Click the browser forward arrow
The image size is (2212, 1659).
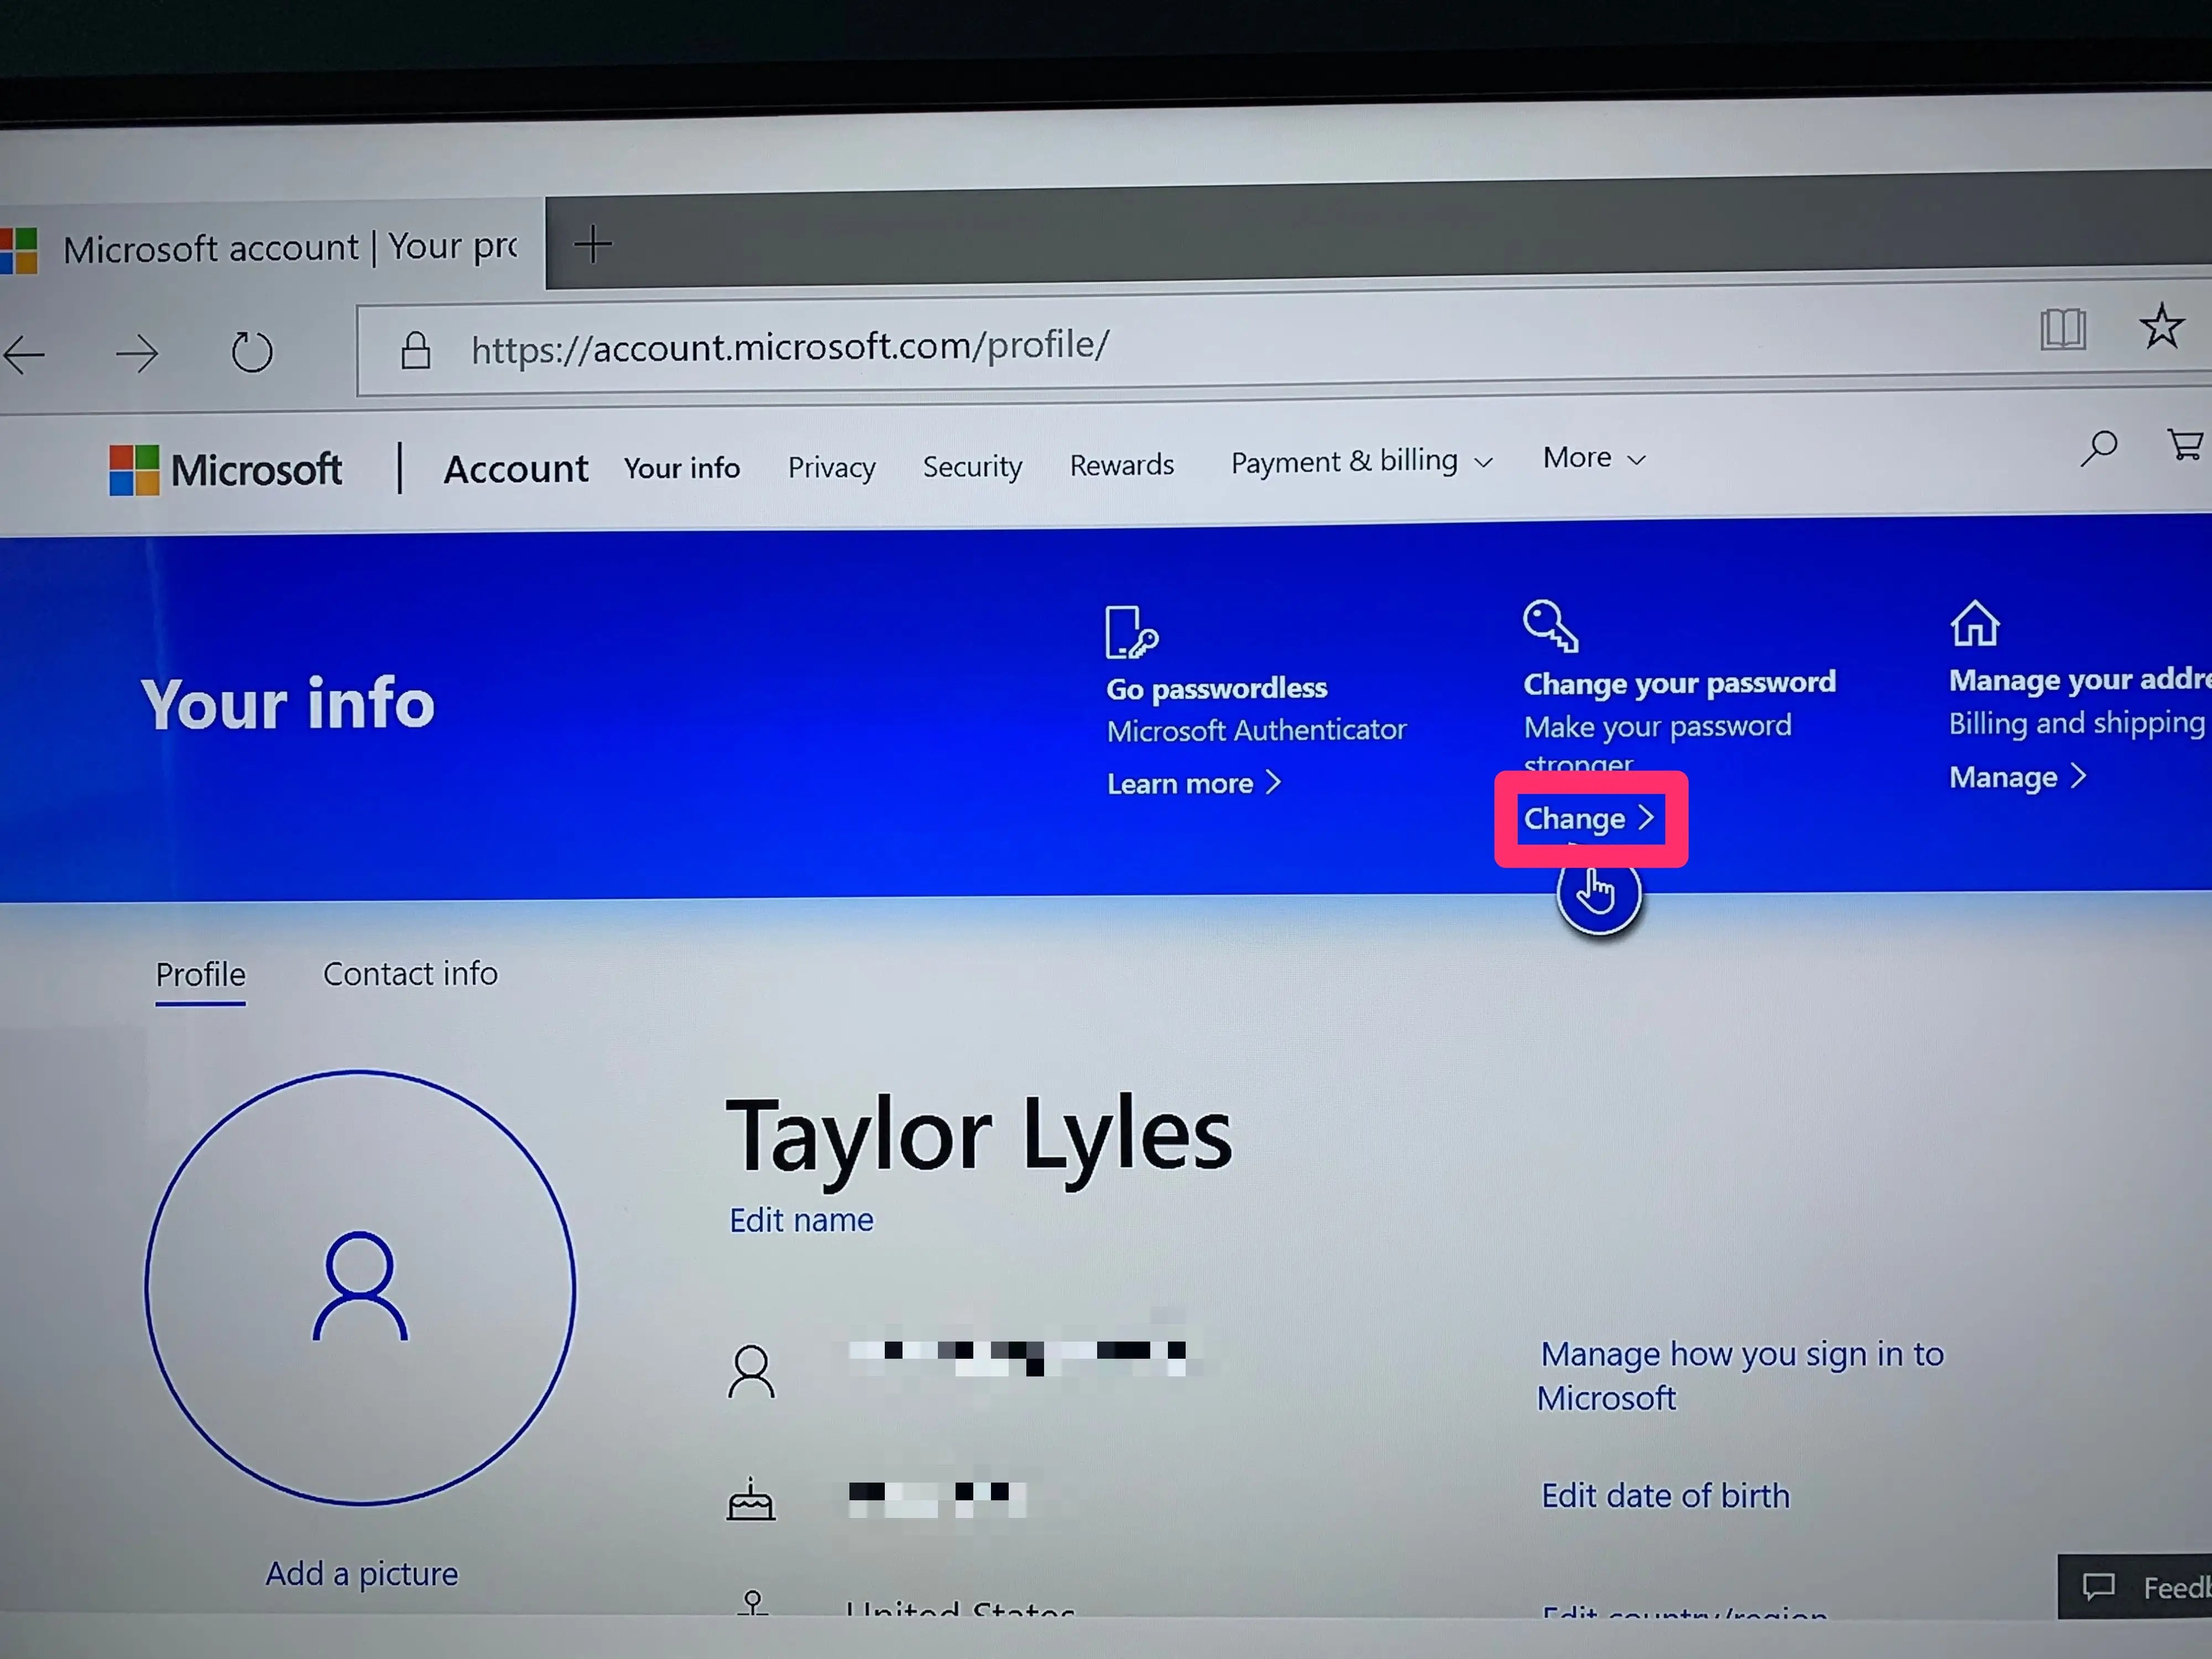(137, 354)
